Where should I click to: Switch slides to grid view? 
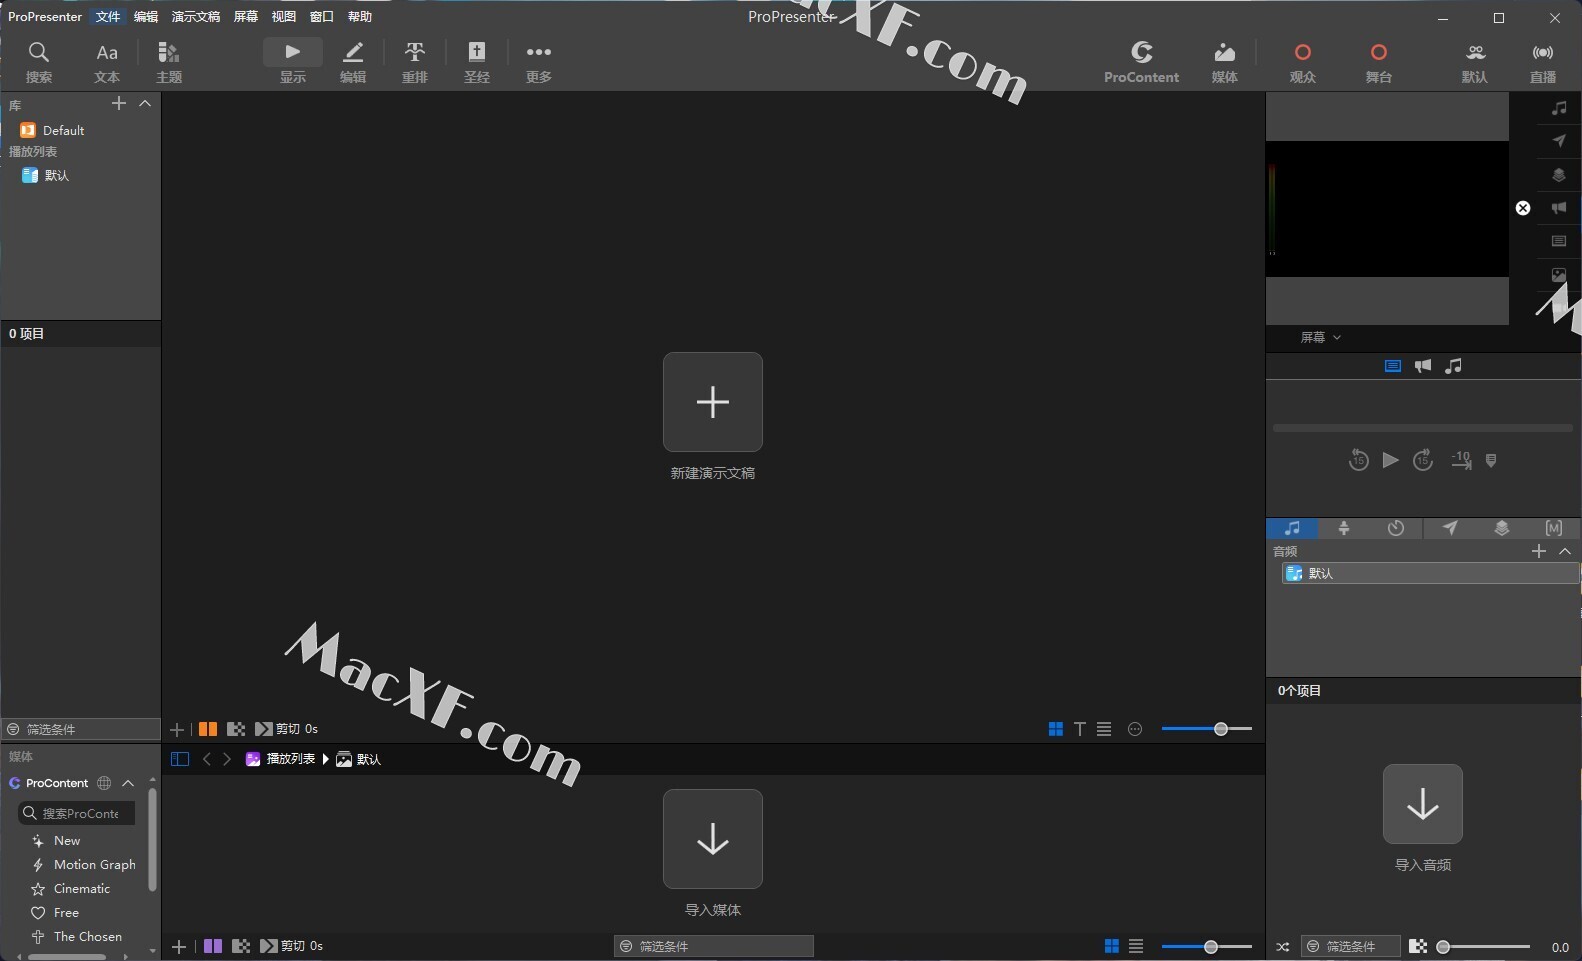[1056, 729]
